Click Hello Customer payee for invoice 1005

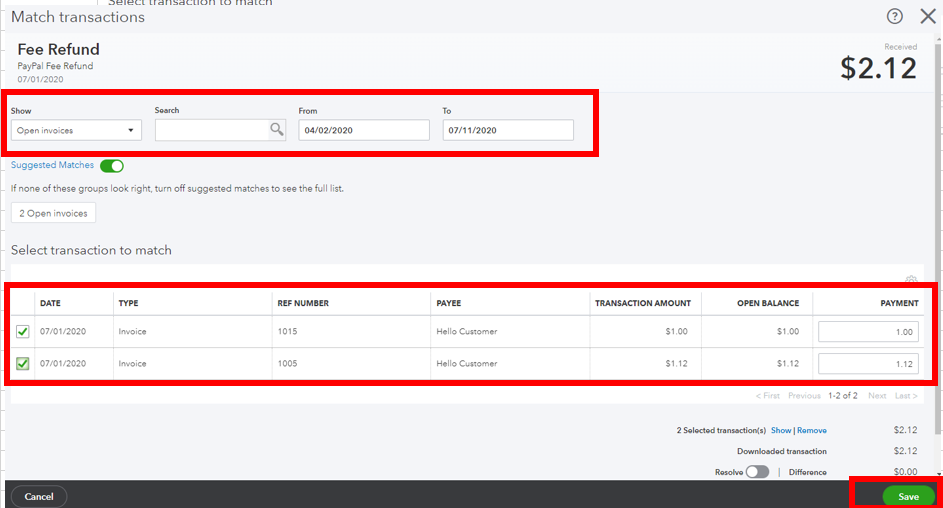coord(467,363)
